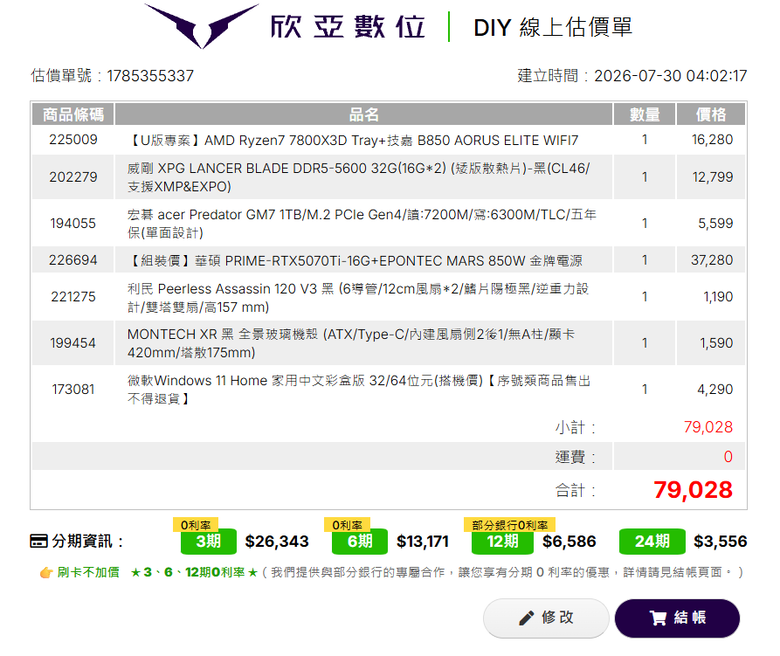Proceed with the 結帳 checkout button
The image size is (780, 656).
(677, 618)
